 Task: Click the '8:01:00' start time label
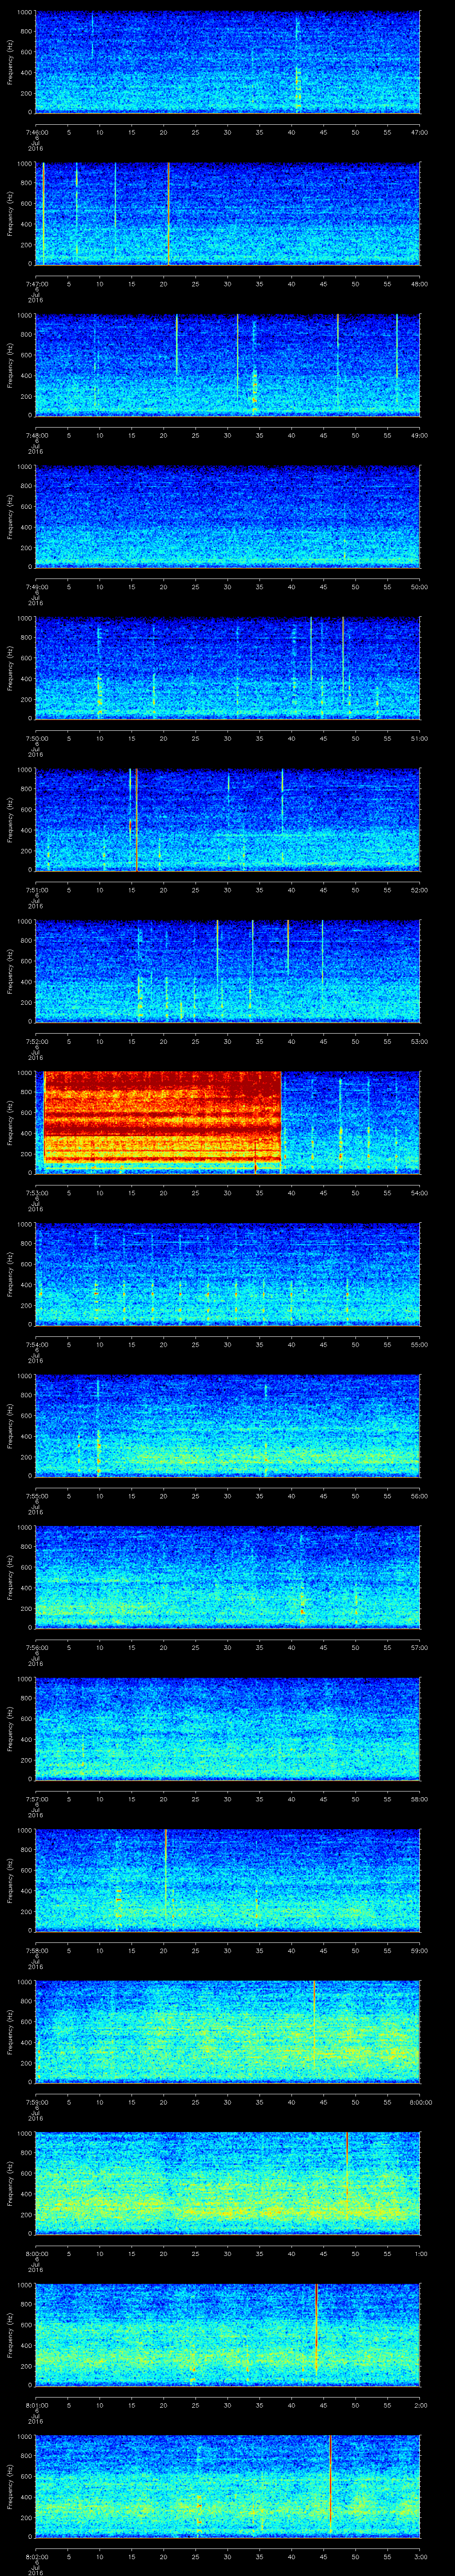[x=36, y=2404]
